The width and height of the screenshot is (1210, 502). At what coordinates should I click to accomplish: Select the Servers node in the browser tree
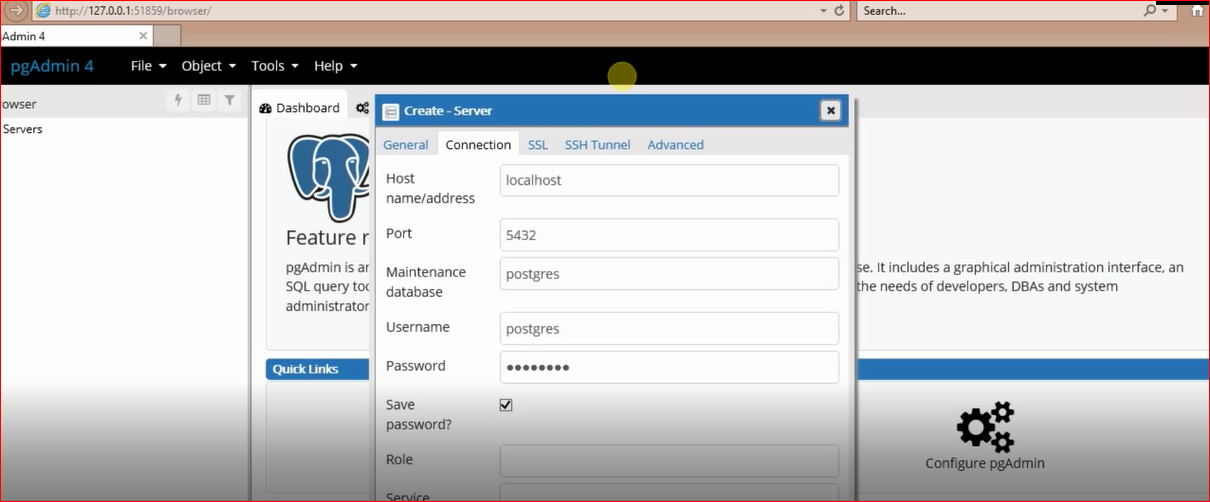22,129
